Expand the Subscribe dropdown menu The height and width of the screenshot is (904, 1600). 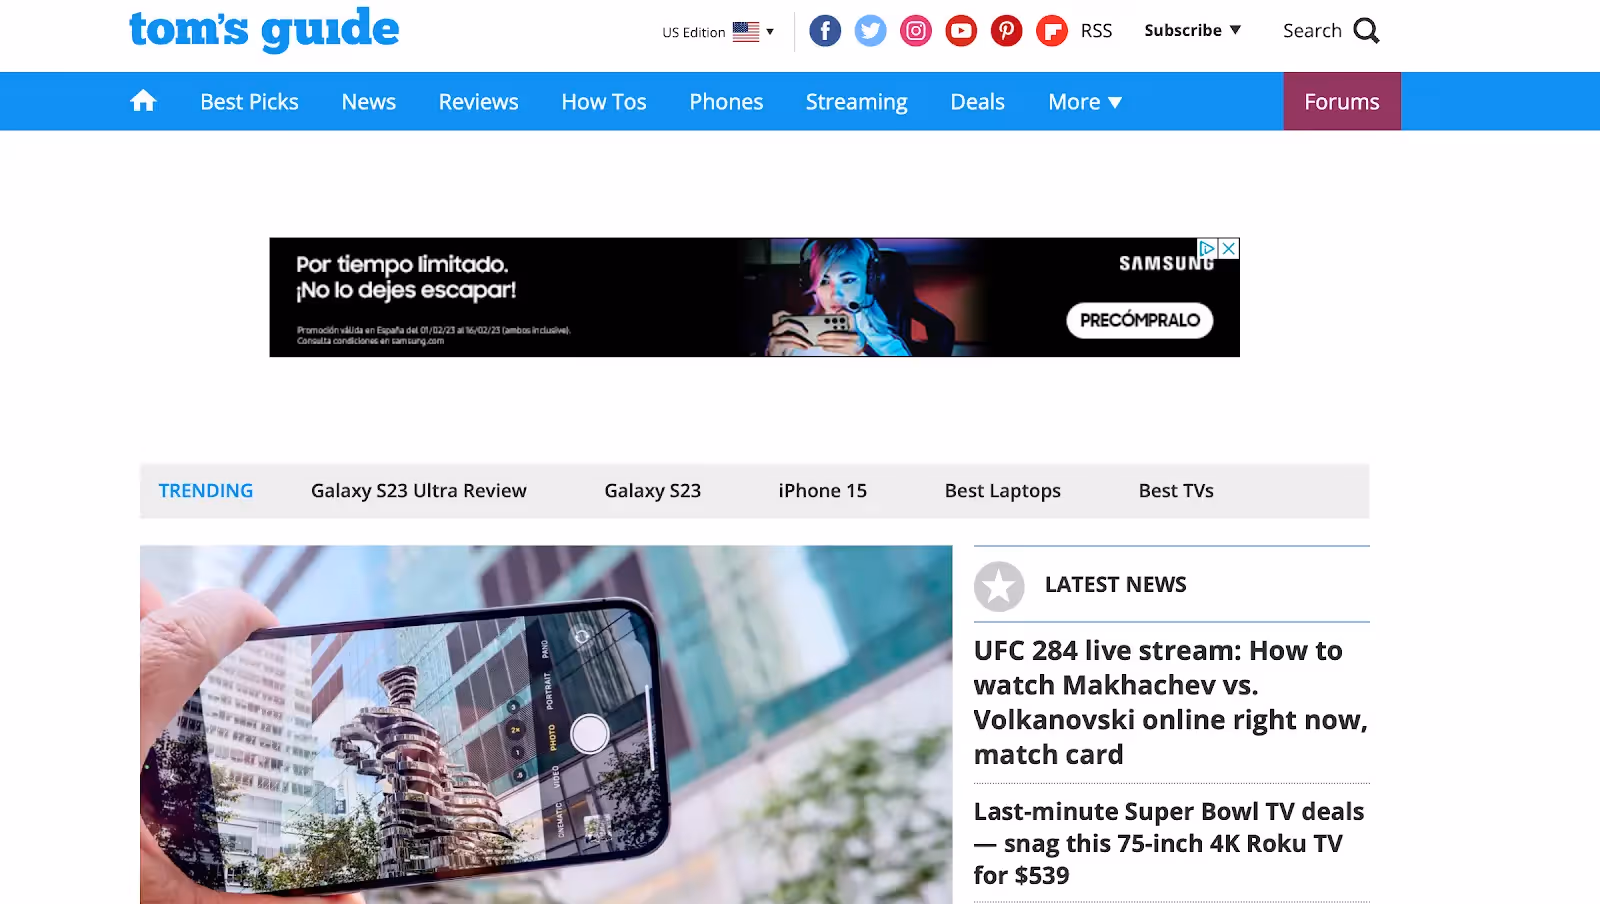pos(1193,30)
